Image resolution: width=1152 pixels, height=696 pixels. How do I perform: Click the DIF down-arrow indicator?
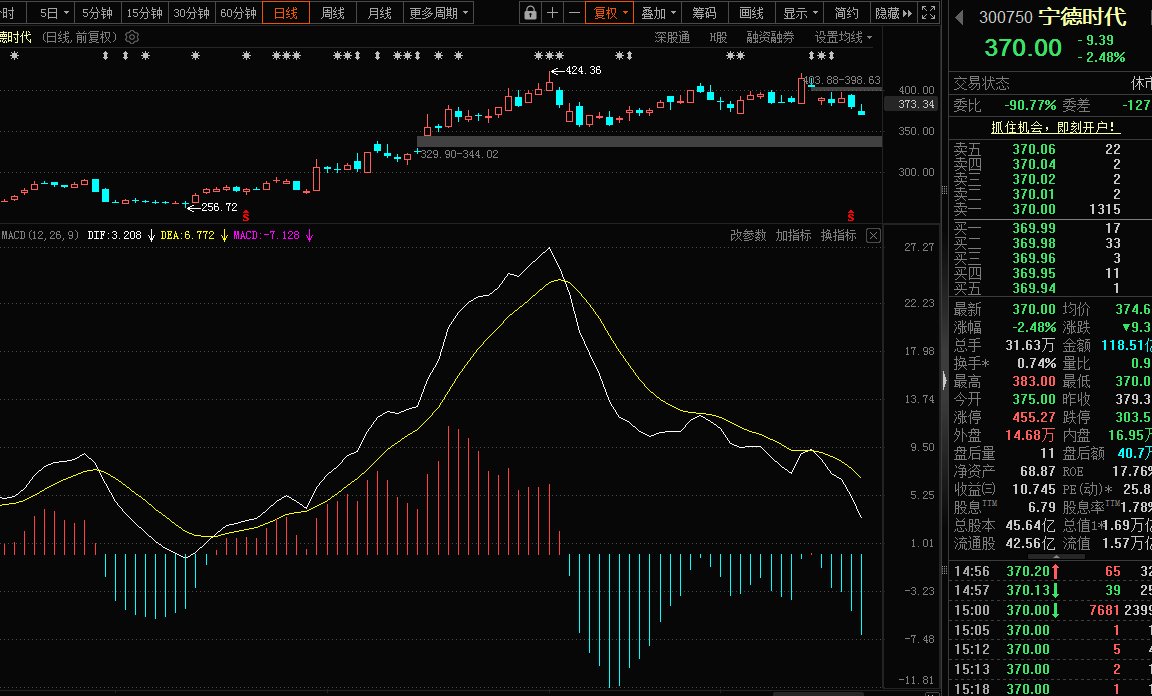151,235
